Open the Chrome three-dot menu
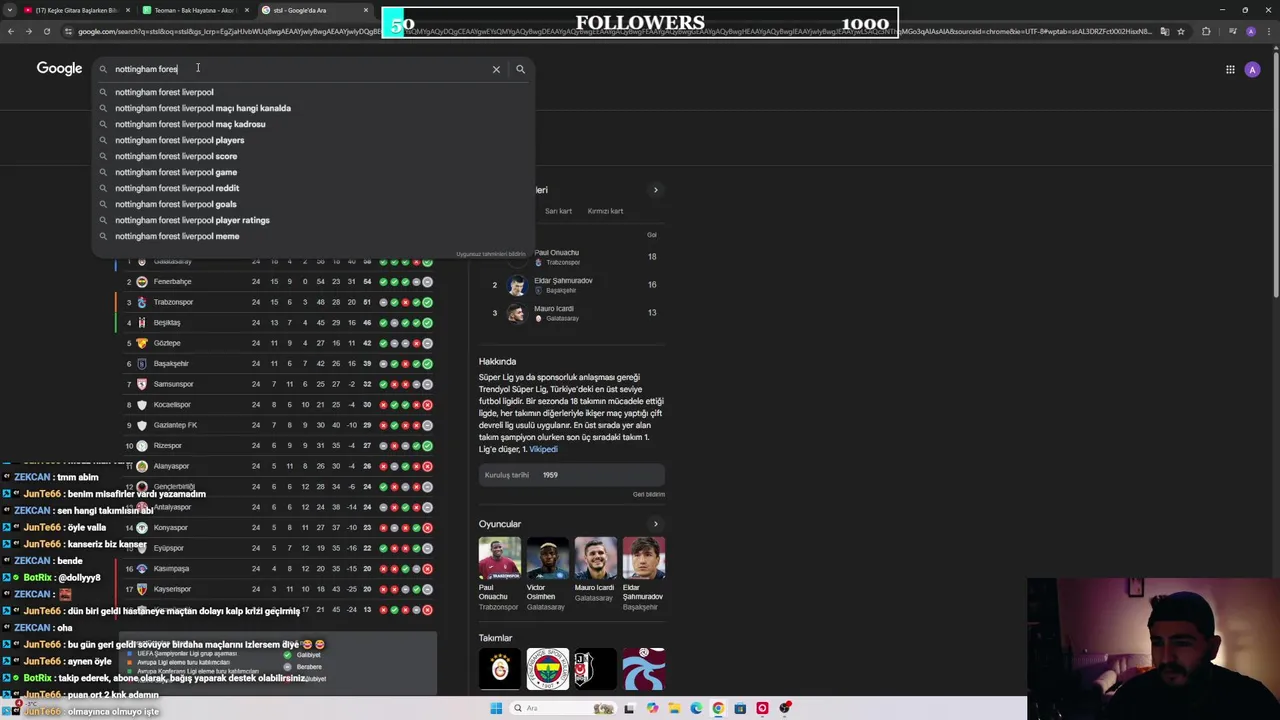The image size is (1280, 720). 1270,31
